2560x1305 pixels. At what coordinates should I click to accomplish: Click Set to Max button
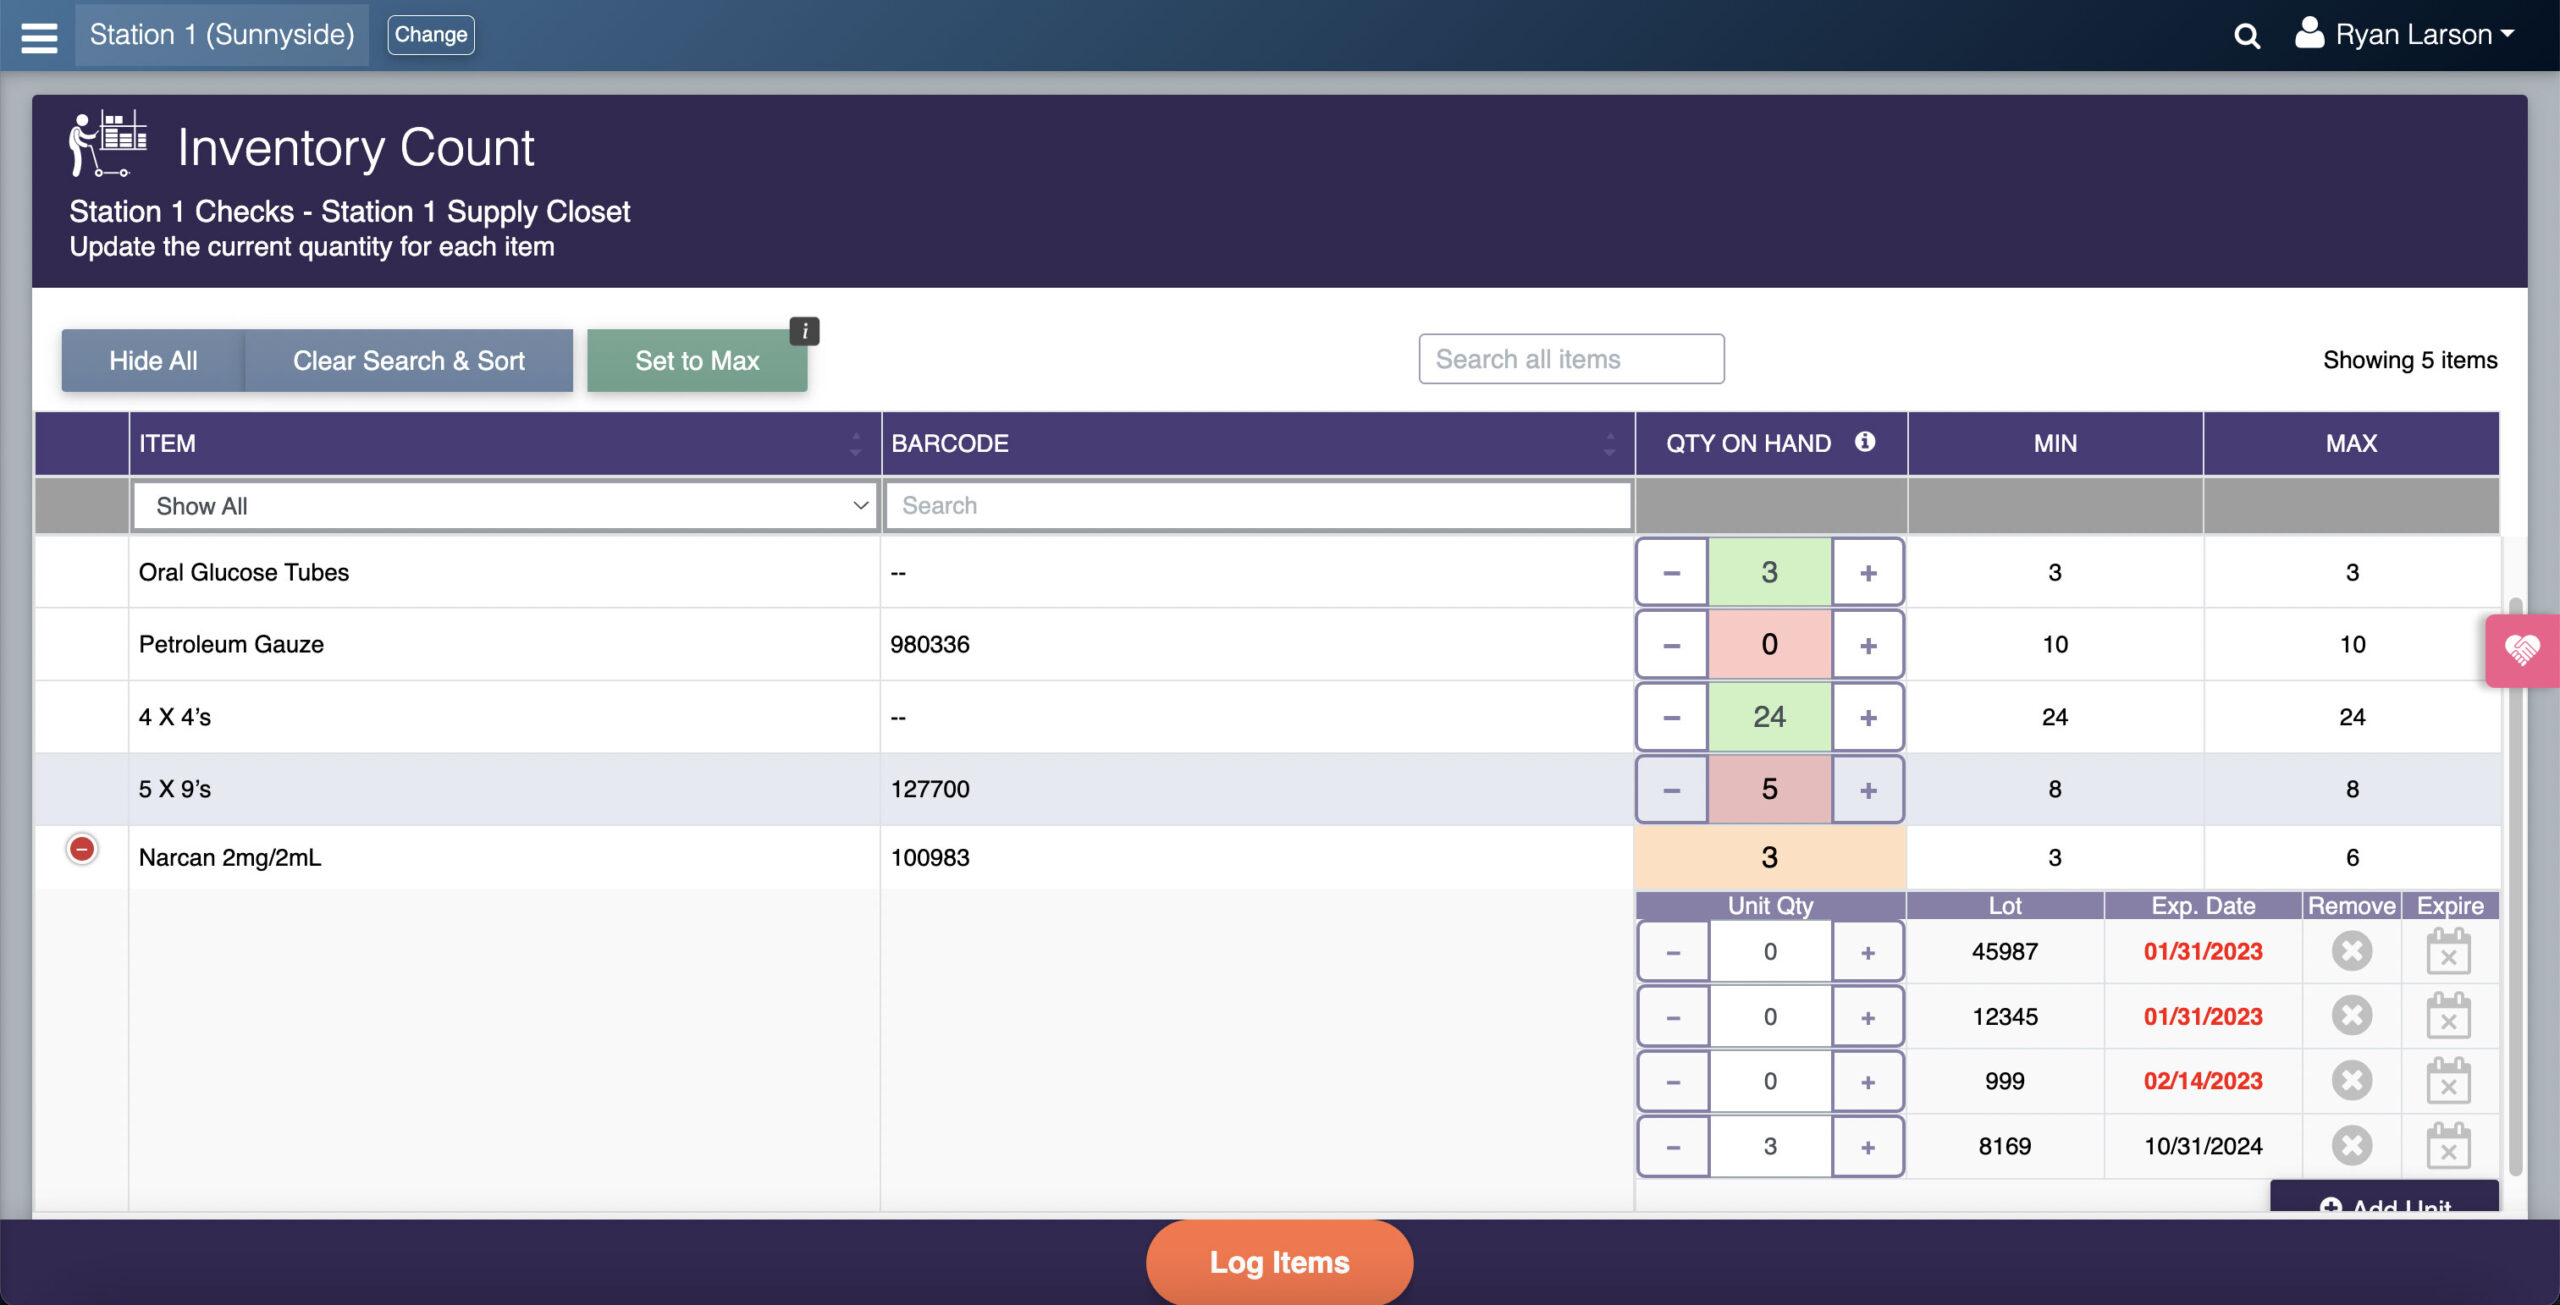[x=696, y=361]
